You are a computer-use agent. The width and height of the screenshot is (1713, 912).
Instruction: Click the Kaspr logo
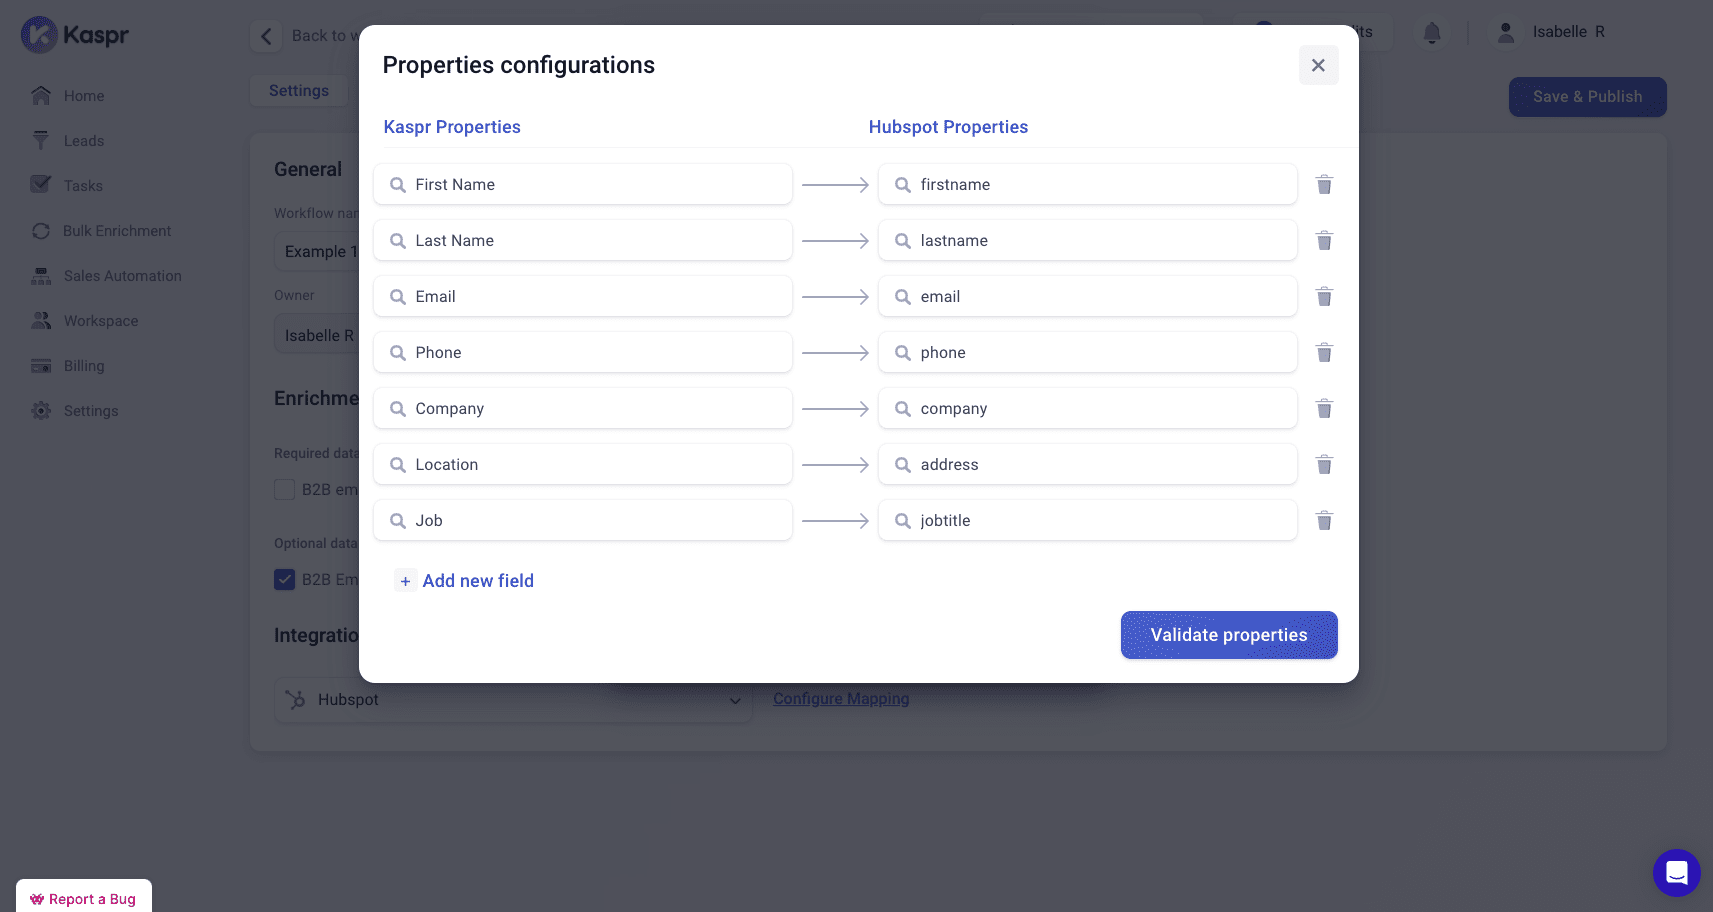coord(75,34)
